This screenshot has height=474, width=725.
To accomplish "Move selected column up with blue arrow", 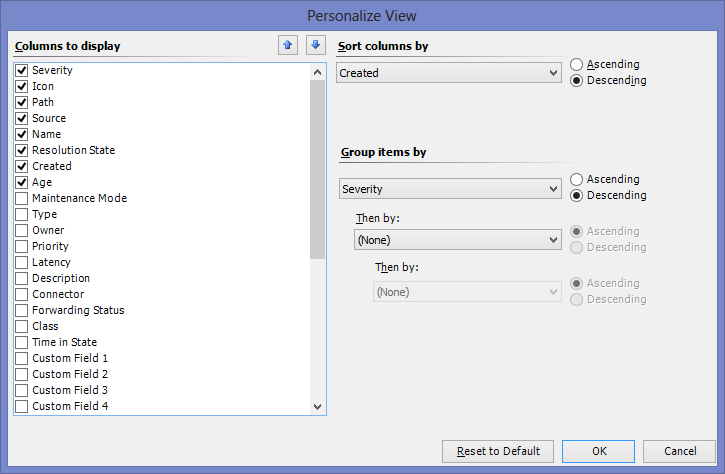I will [288, 45].
